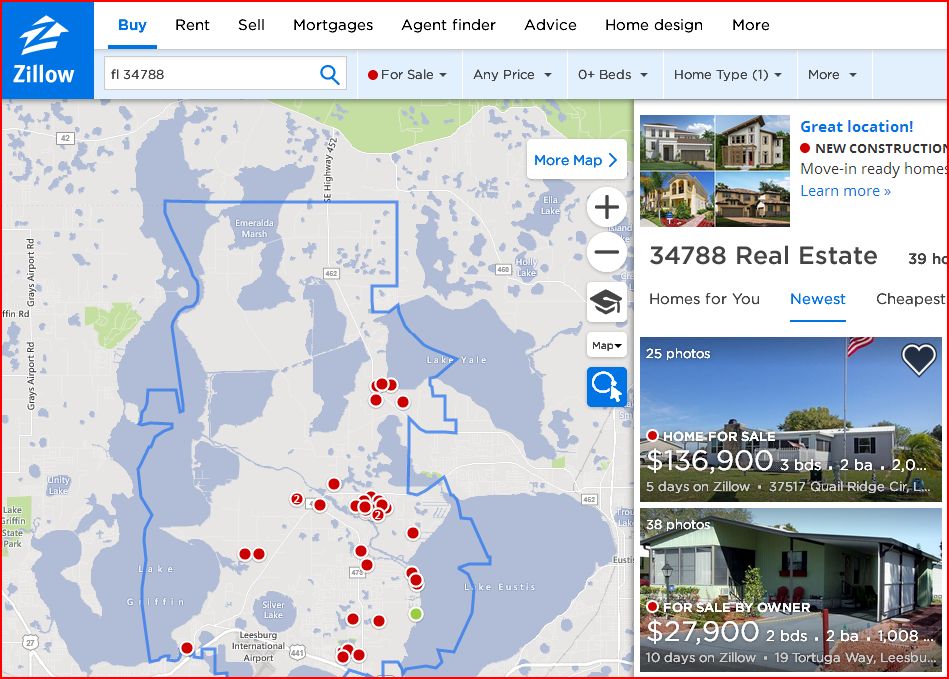Click the More Map button
Image resolution: width=949 pixels, height=679 pixels.
tap(576, 160)
